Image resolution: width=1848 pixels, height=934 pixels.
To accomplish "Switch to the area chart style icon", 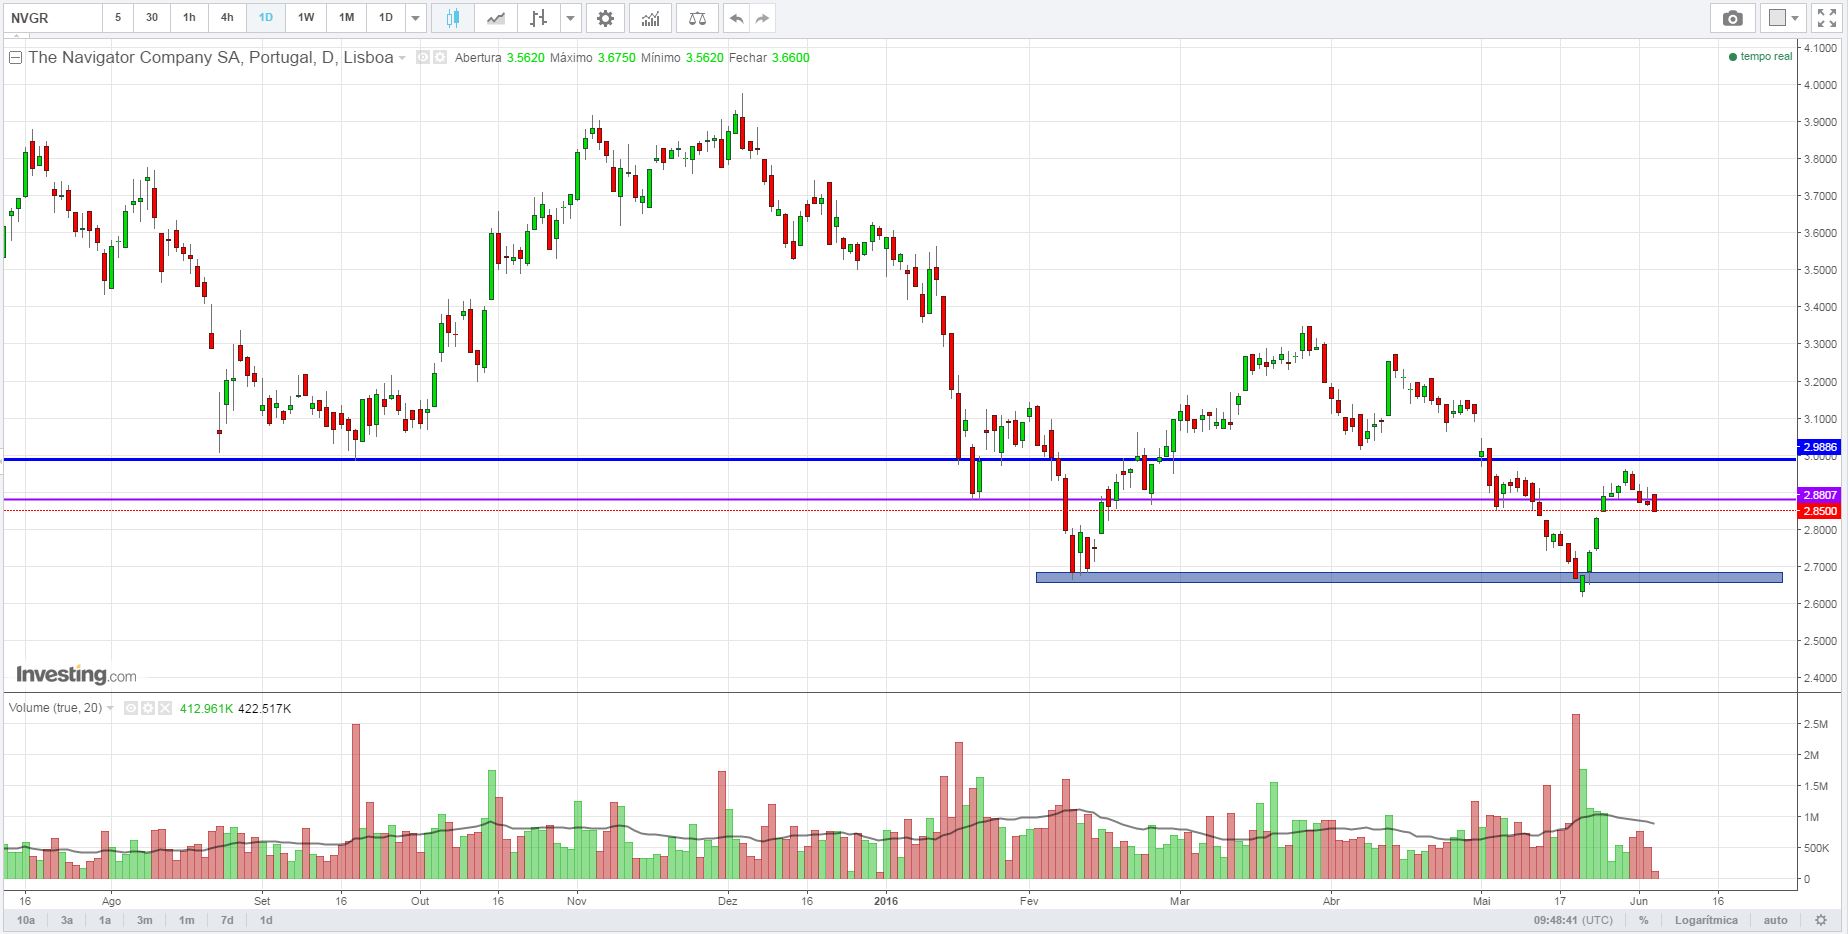I will pyautogui.click(x=496, y=18).
